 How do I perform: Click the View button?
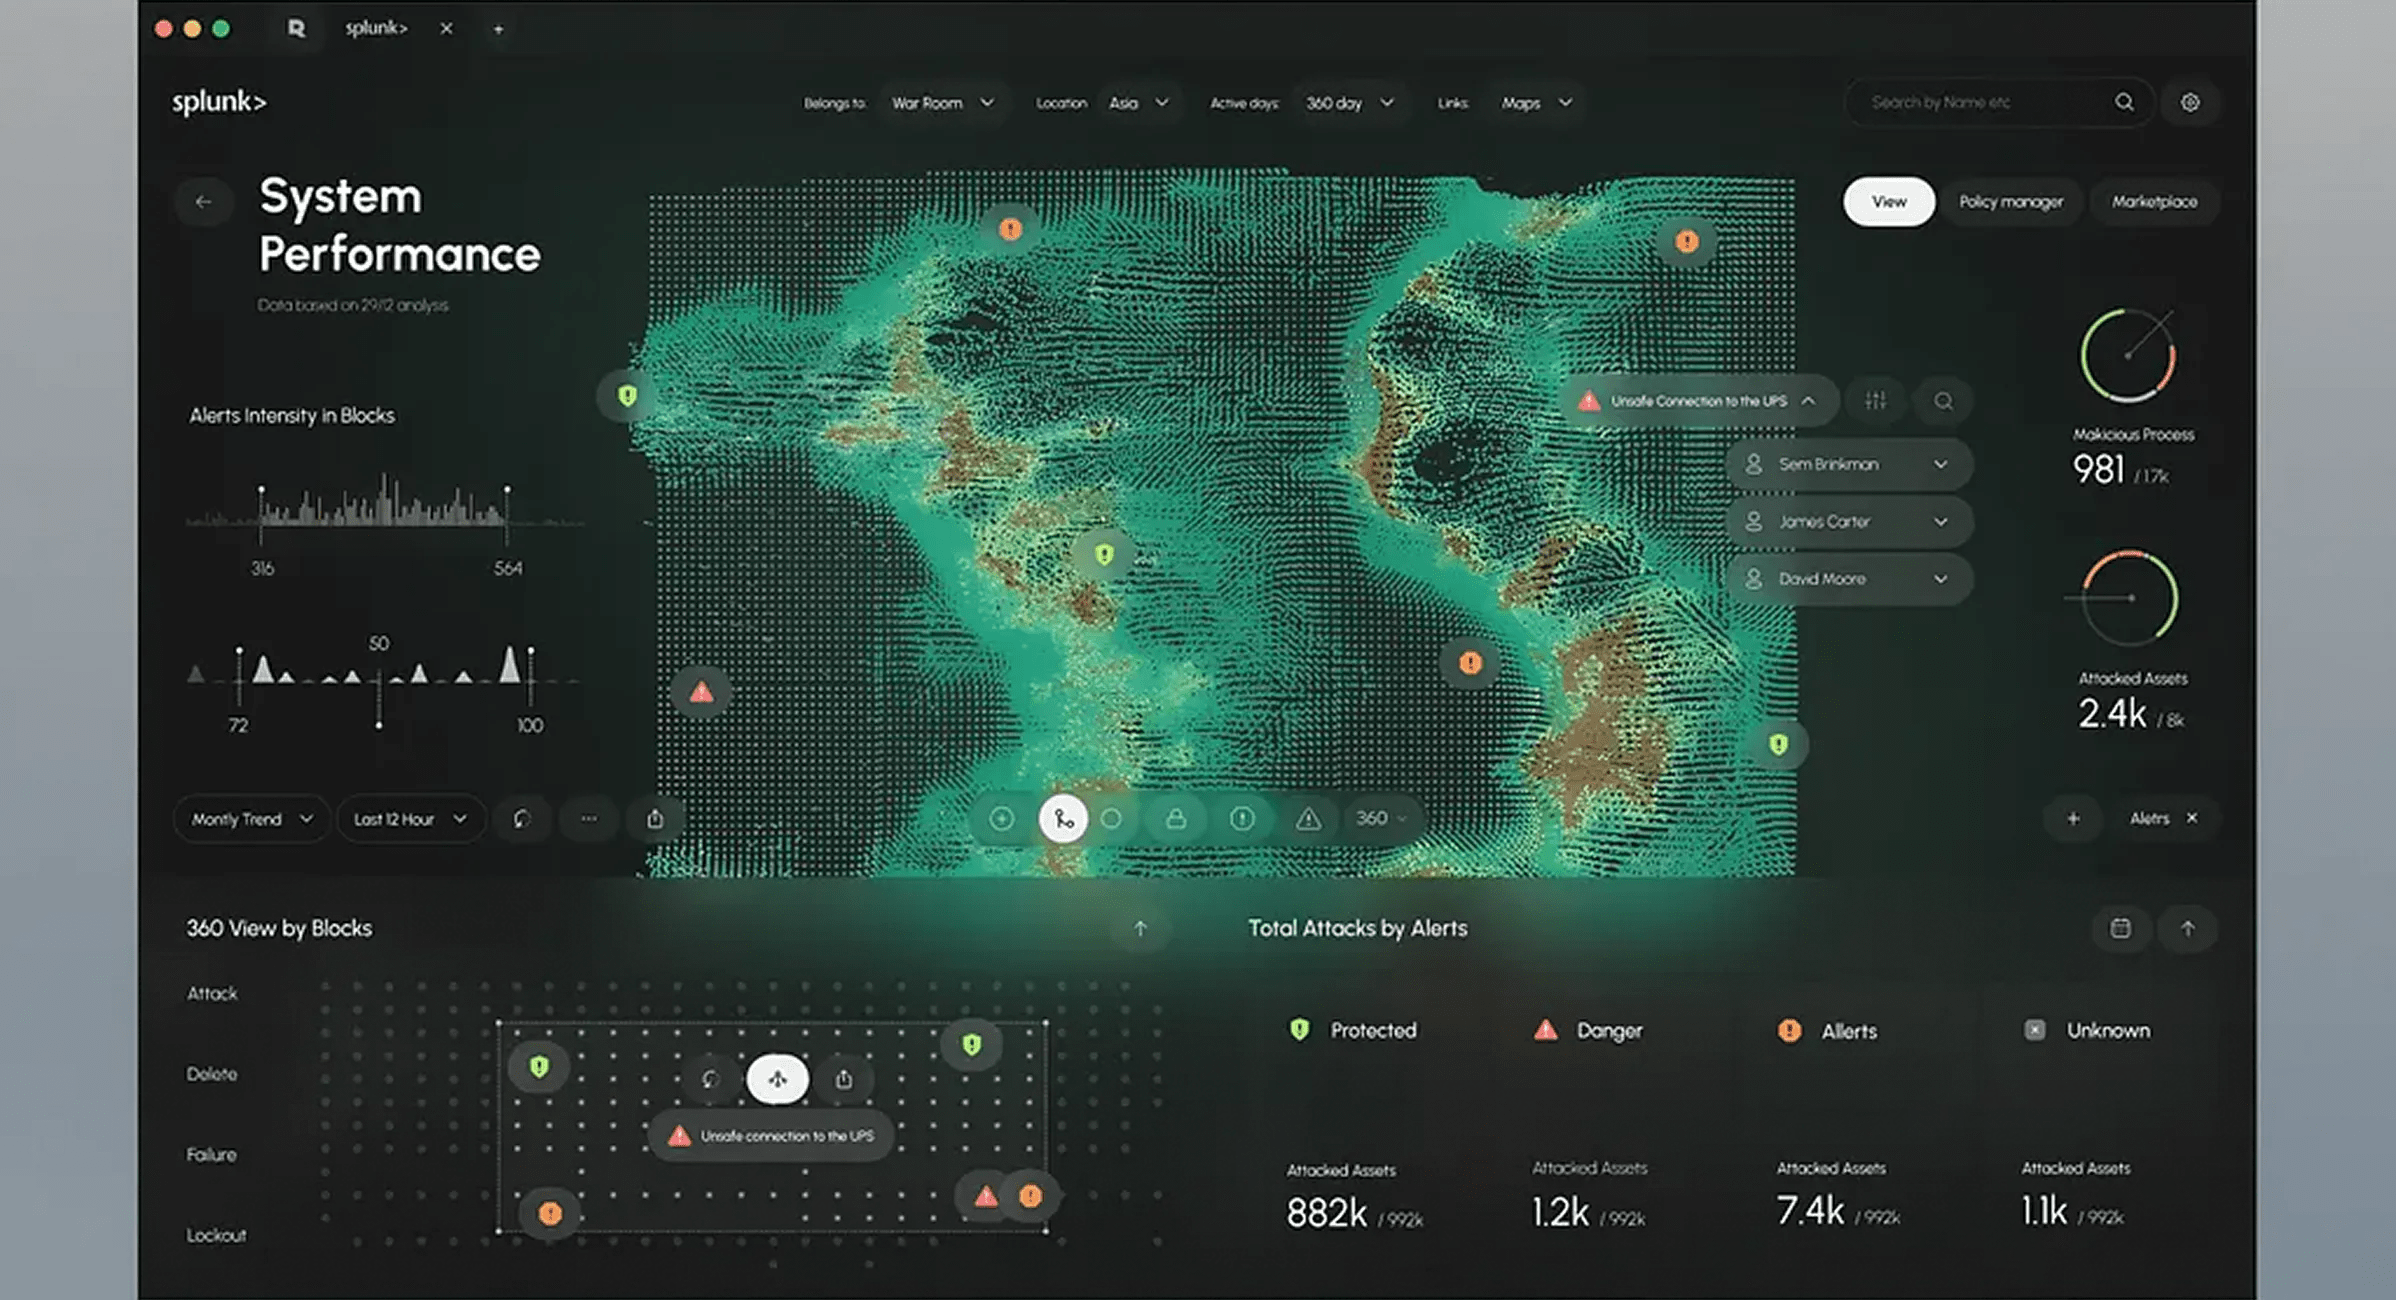(x=1888, y=201)
